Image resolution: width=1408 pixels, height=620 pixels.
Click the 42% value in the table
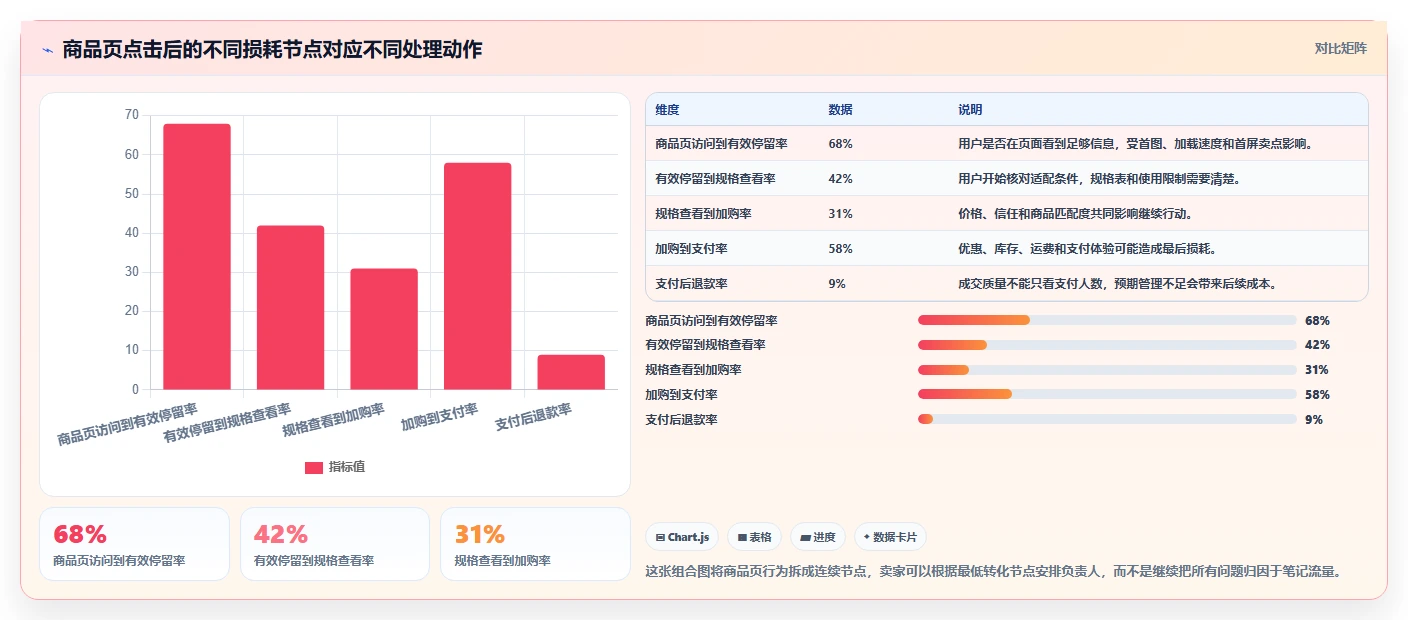(x=840, y=179)
